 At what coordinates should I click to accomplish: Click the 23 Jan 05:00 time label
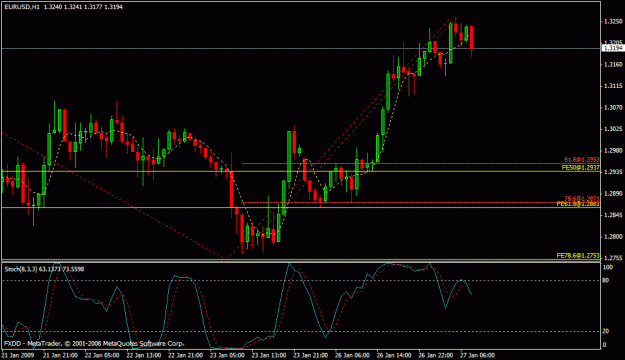(227, 355)
